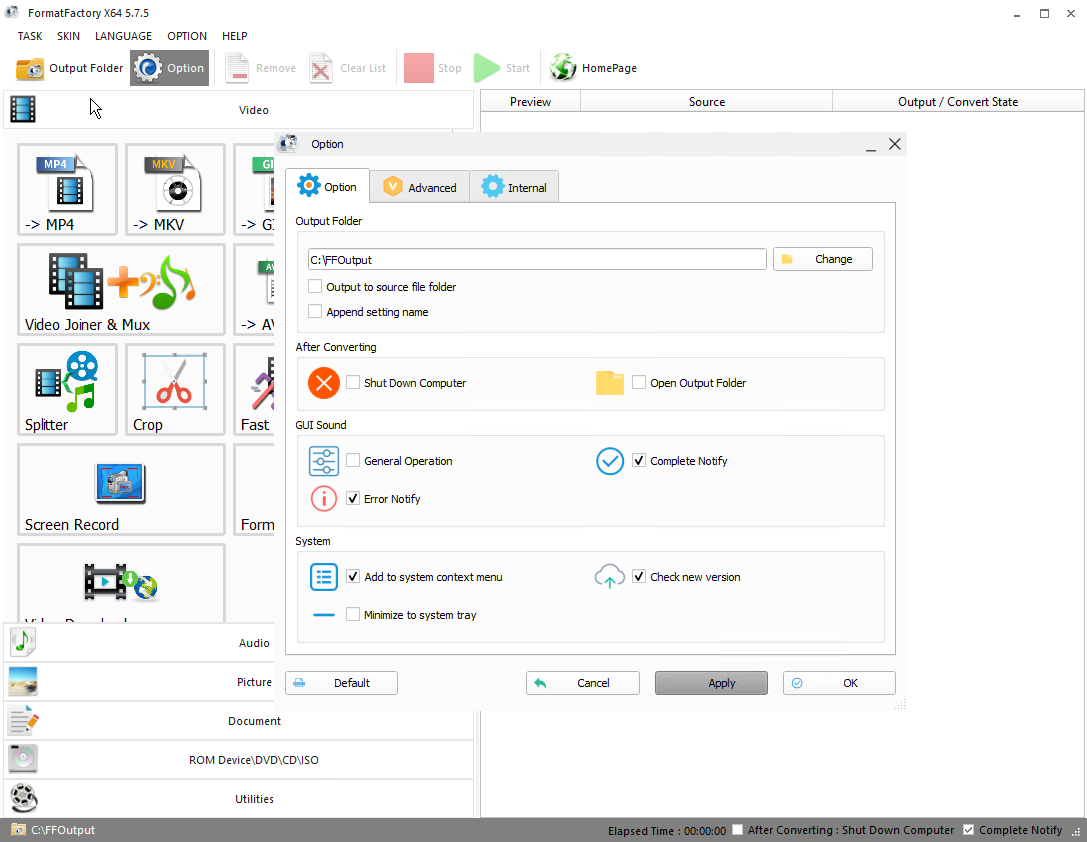Switch to the Advanced tab
Image resolution: width=1087 pixels, height=842 pixels.
tap(419, 187)
